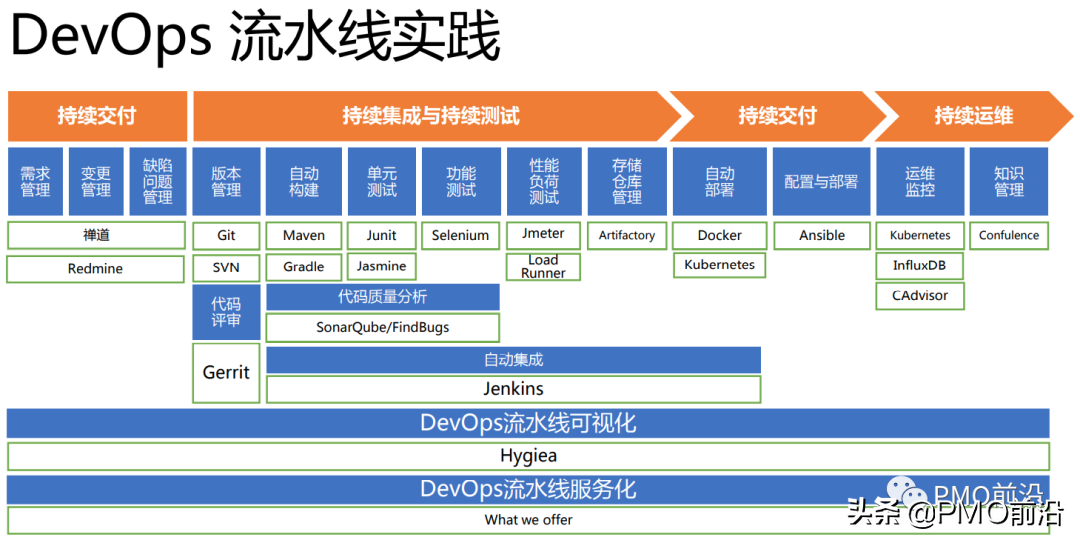This screenshot has height=543, width=1080.
Task: Select the Docker tool box
Action: [720, 235]
